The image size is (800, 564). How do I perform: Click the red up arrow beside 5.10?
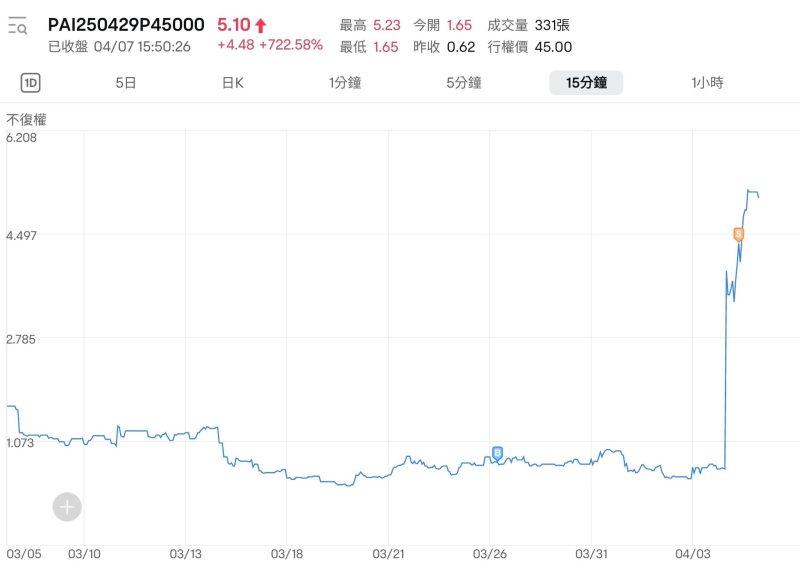[x=261, y=26]
